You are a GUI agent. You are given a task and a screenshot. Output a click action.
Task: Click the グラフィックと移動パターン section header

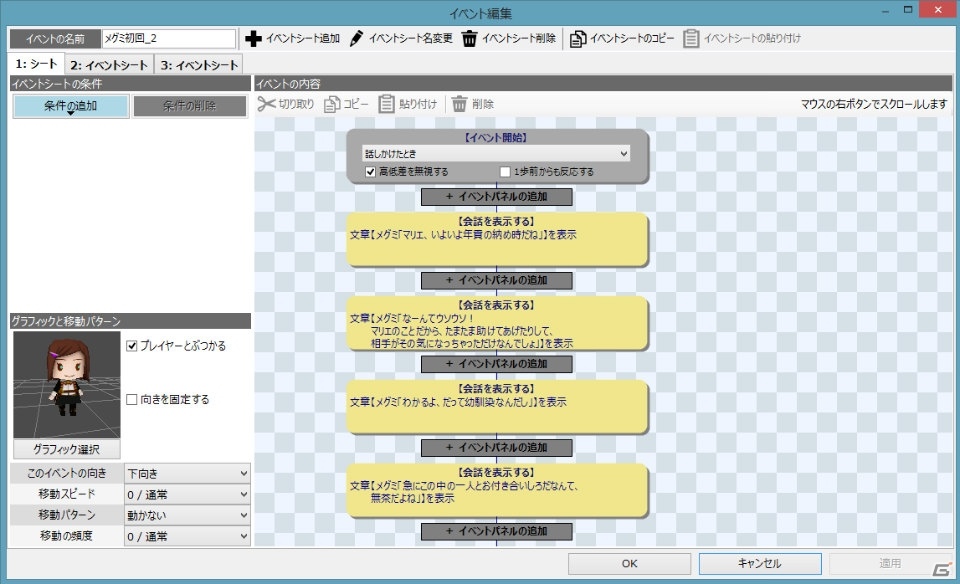[x=130, y=321]
